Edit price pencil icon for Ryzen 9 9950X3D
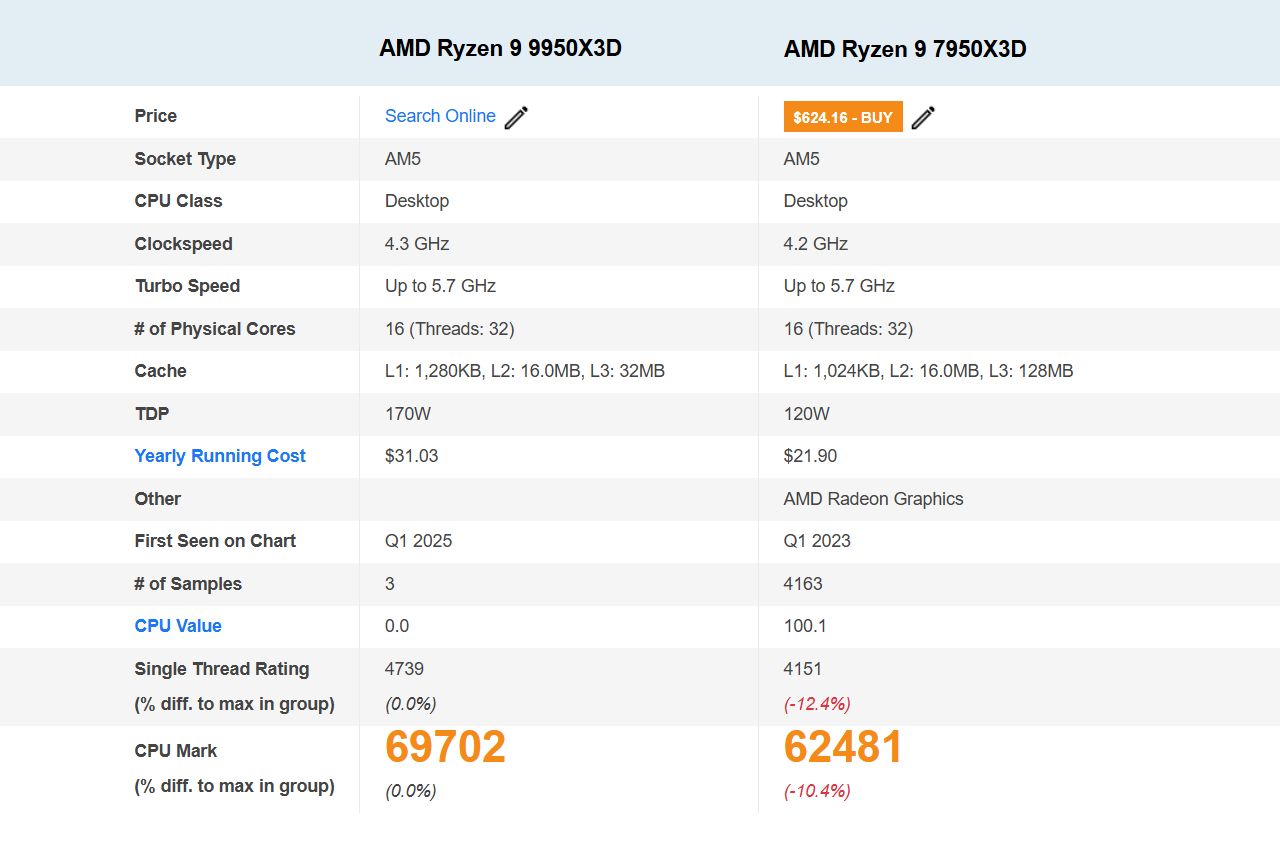This screenshot has width=1280, height=854. click(x=516, y=117)
